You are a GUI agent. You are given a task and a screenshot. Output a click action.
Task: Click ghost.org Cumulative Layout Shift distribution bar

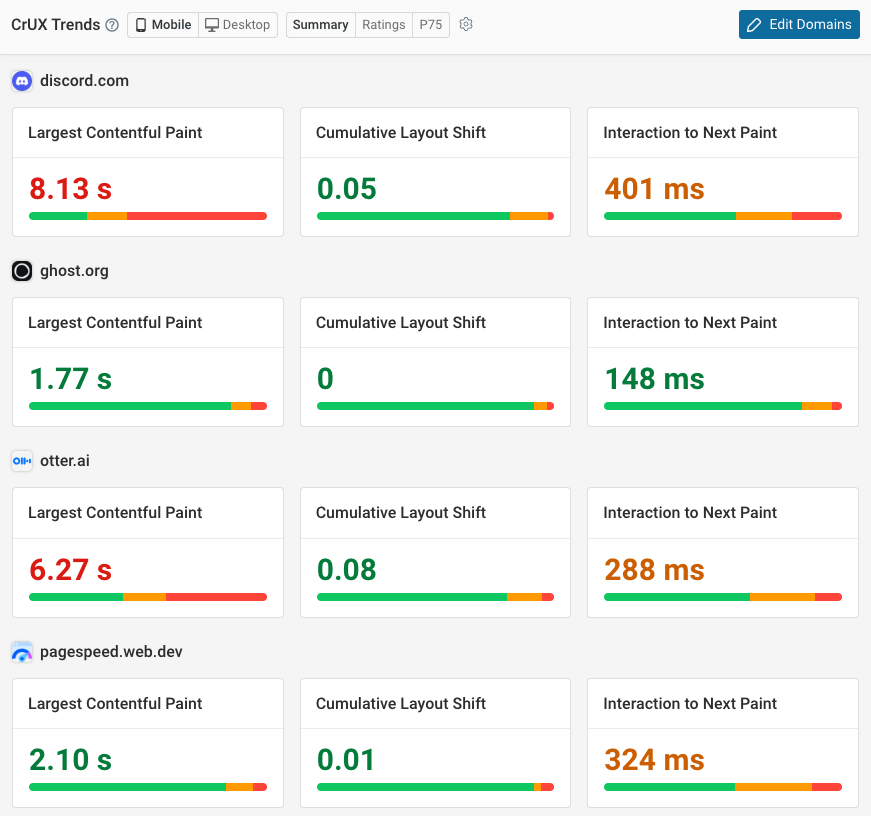pyautogui.click(x=435, y=406)
